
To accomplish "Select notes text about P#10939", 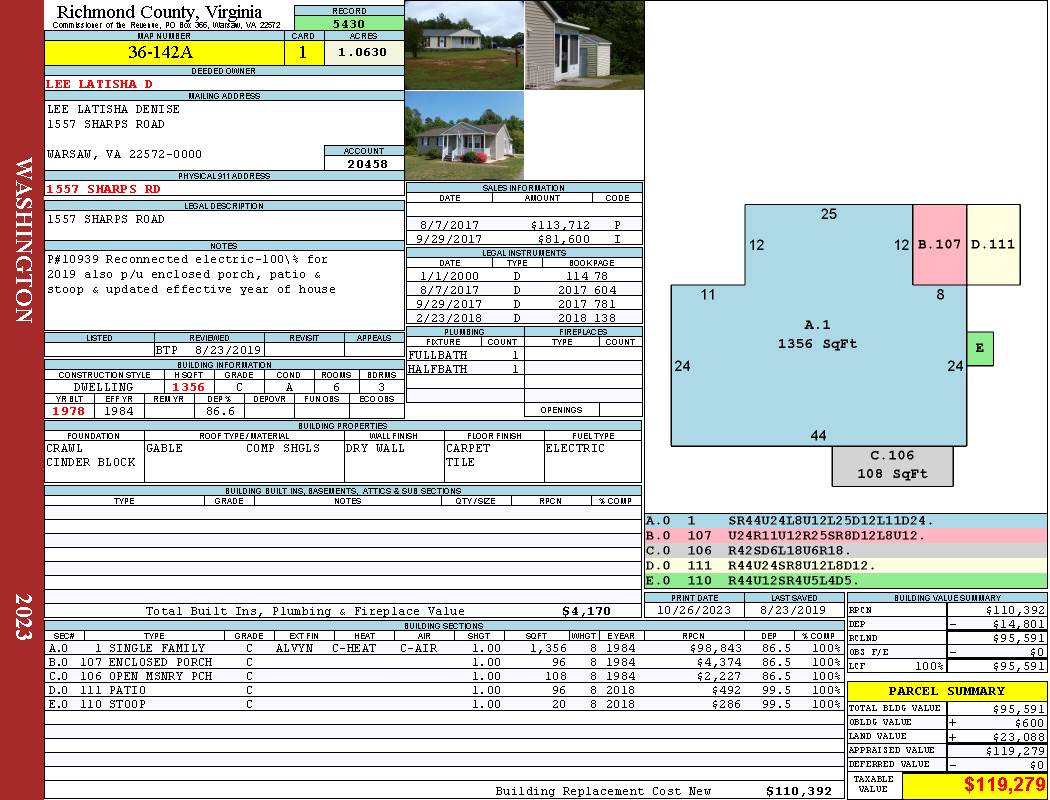I will coord(191,274).
